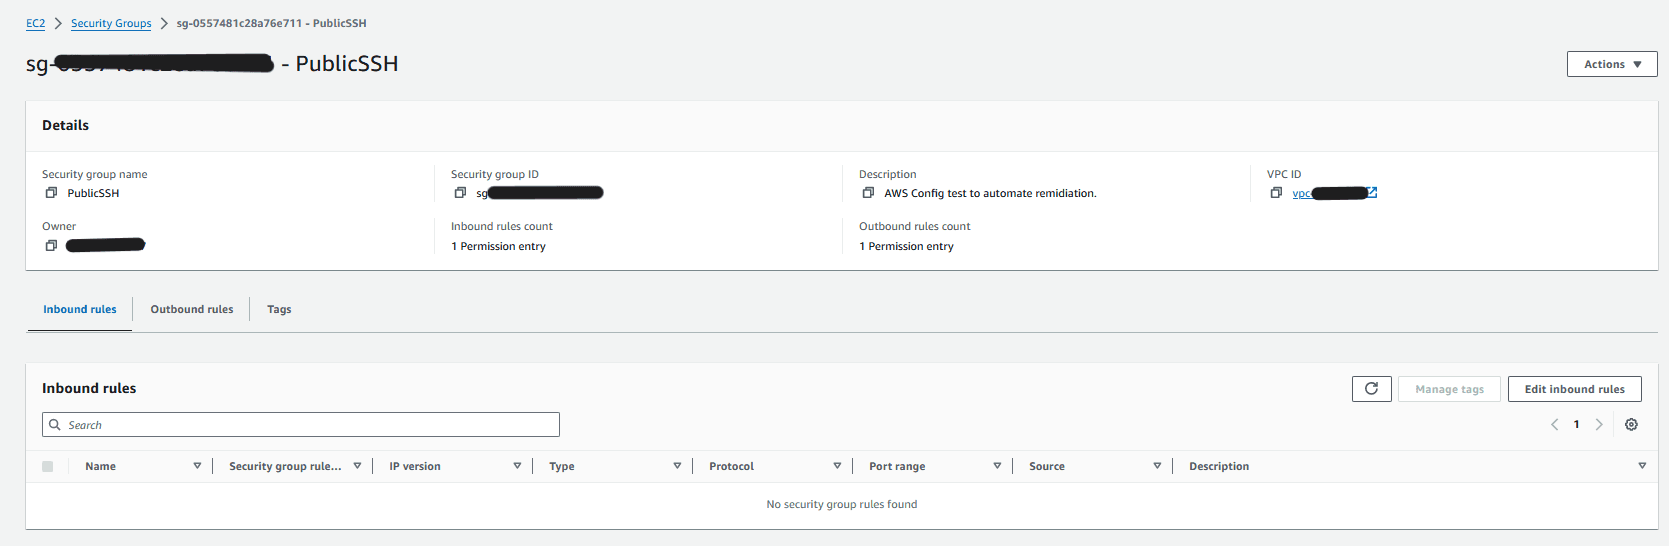Open table preferences gear icon
The image size is (1669, 546).
point(1631,425)
